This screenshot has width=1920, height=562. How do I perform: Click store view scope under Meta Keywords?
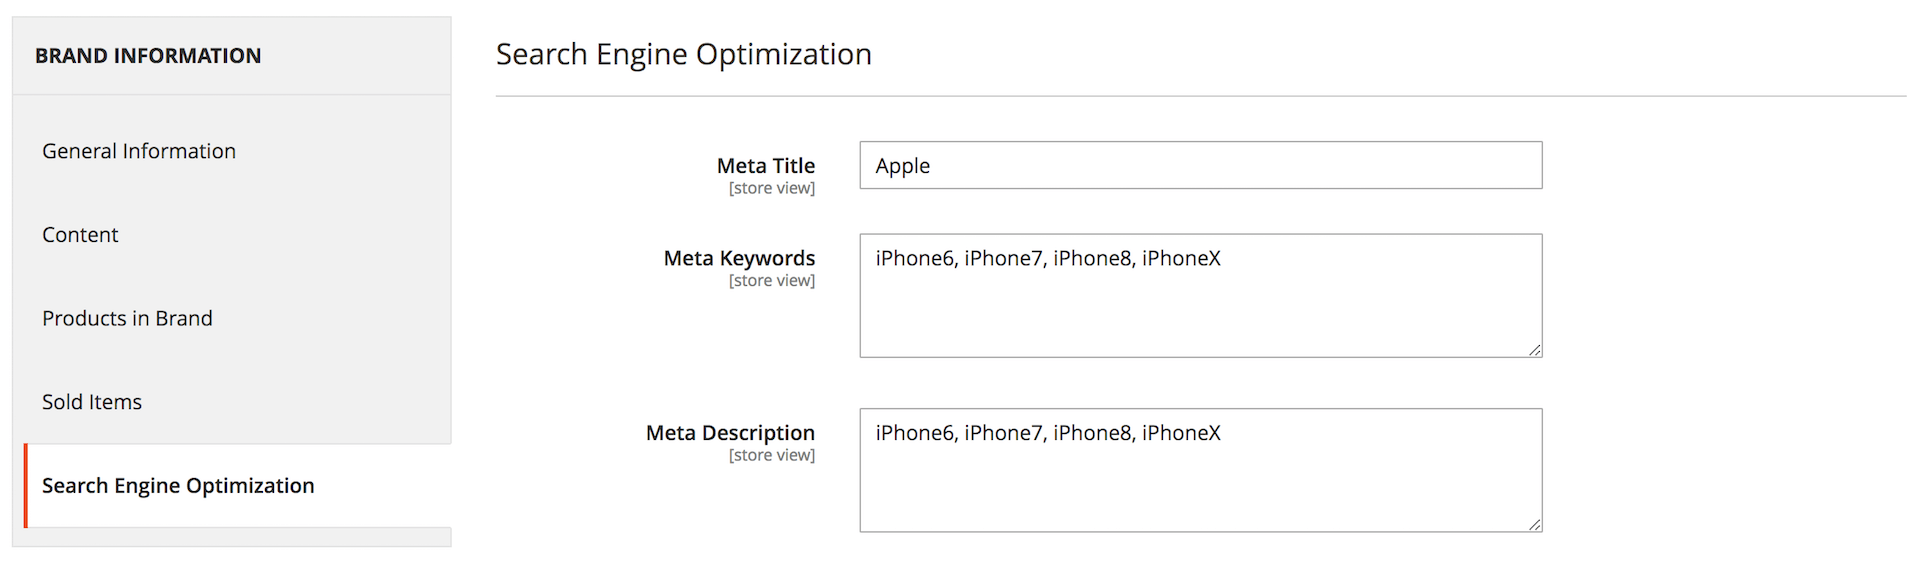[771, 281]
